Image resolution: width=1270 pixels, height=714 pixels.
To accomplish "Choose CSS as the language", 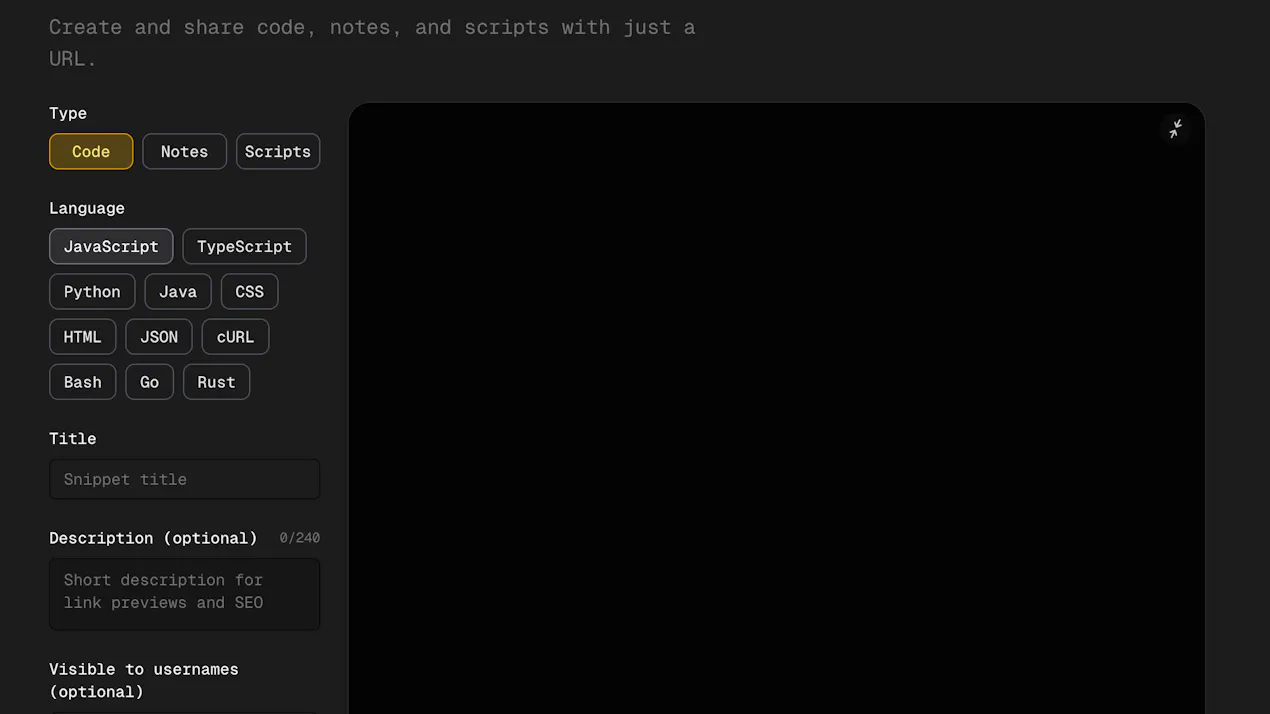I will [x=250, y=292].
